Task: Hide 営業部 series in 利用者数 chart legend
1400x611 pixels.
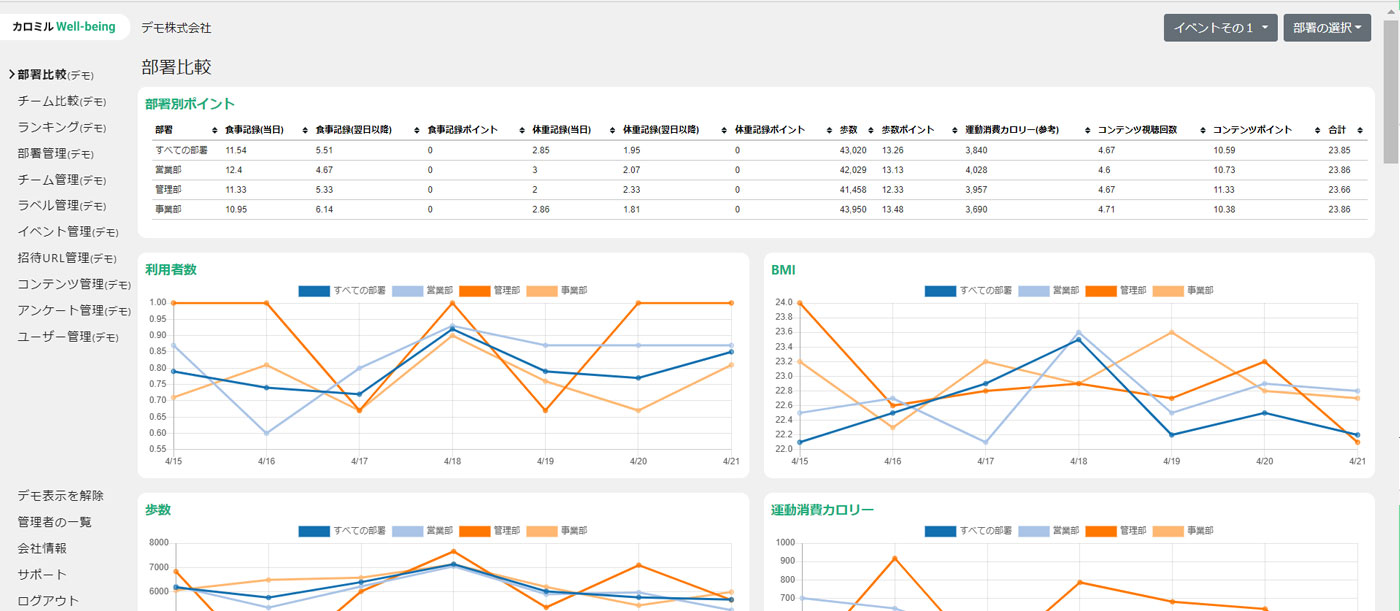Action: click(x=422, y=290)
